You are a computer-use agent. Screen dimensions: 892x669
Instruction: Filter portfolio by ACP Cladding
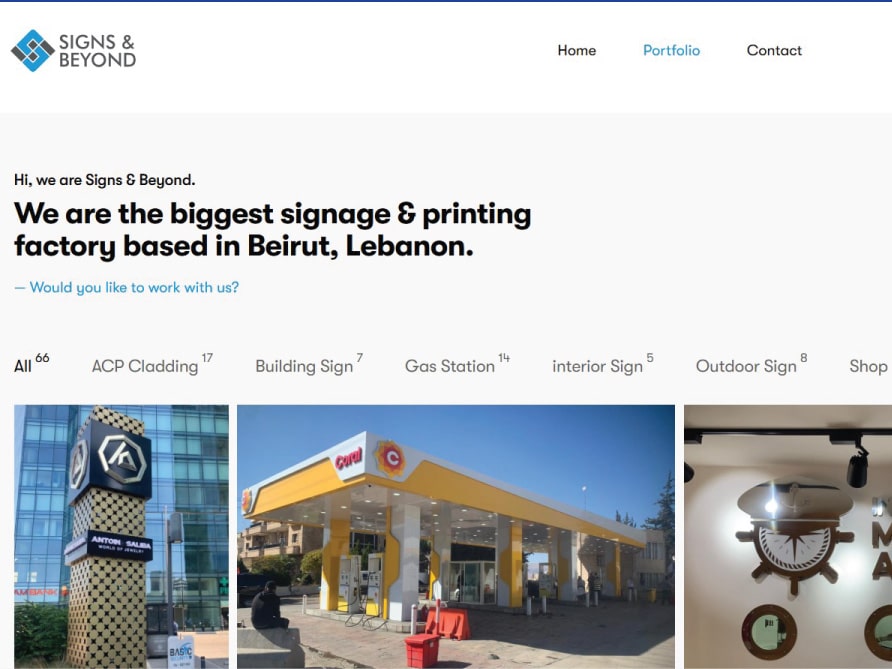pos(152,364)
